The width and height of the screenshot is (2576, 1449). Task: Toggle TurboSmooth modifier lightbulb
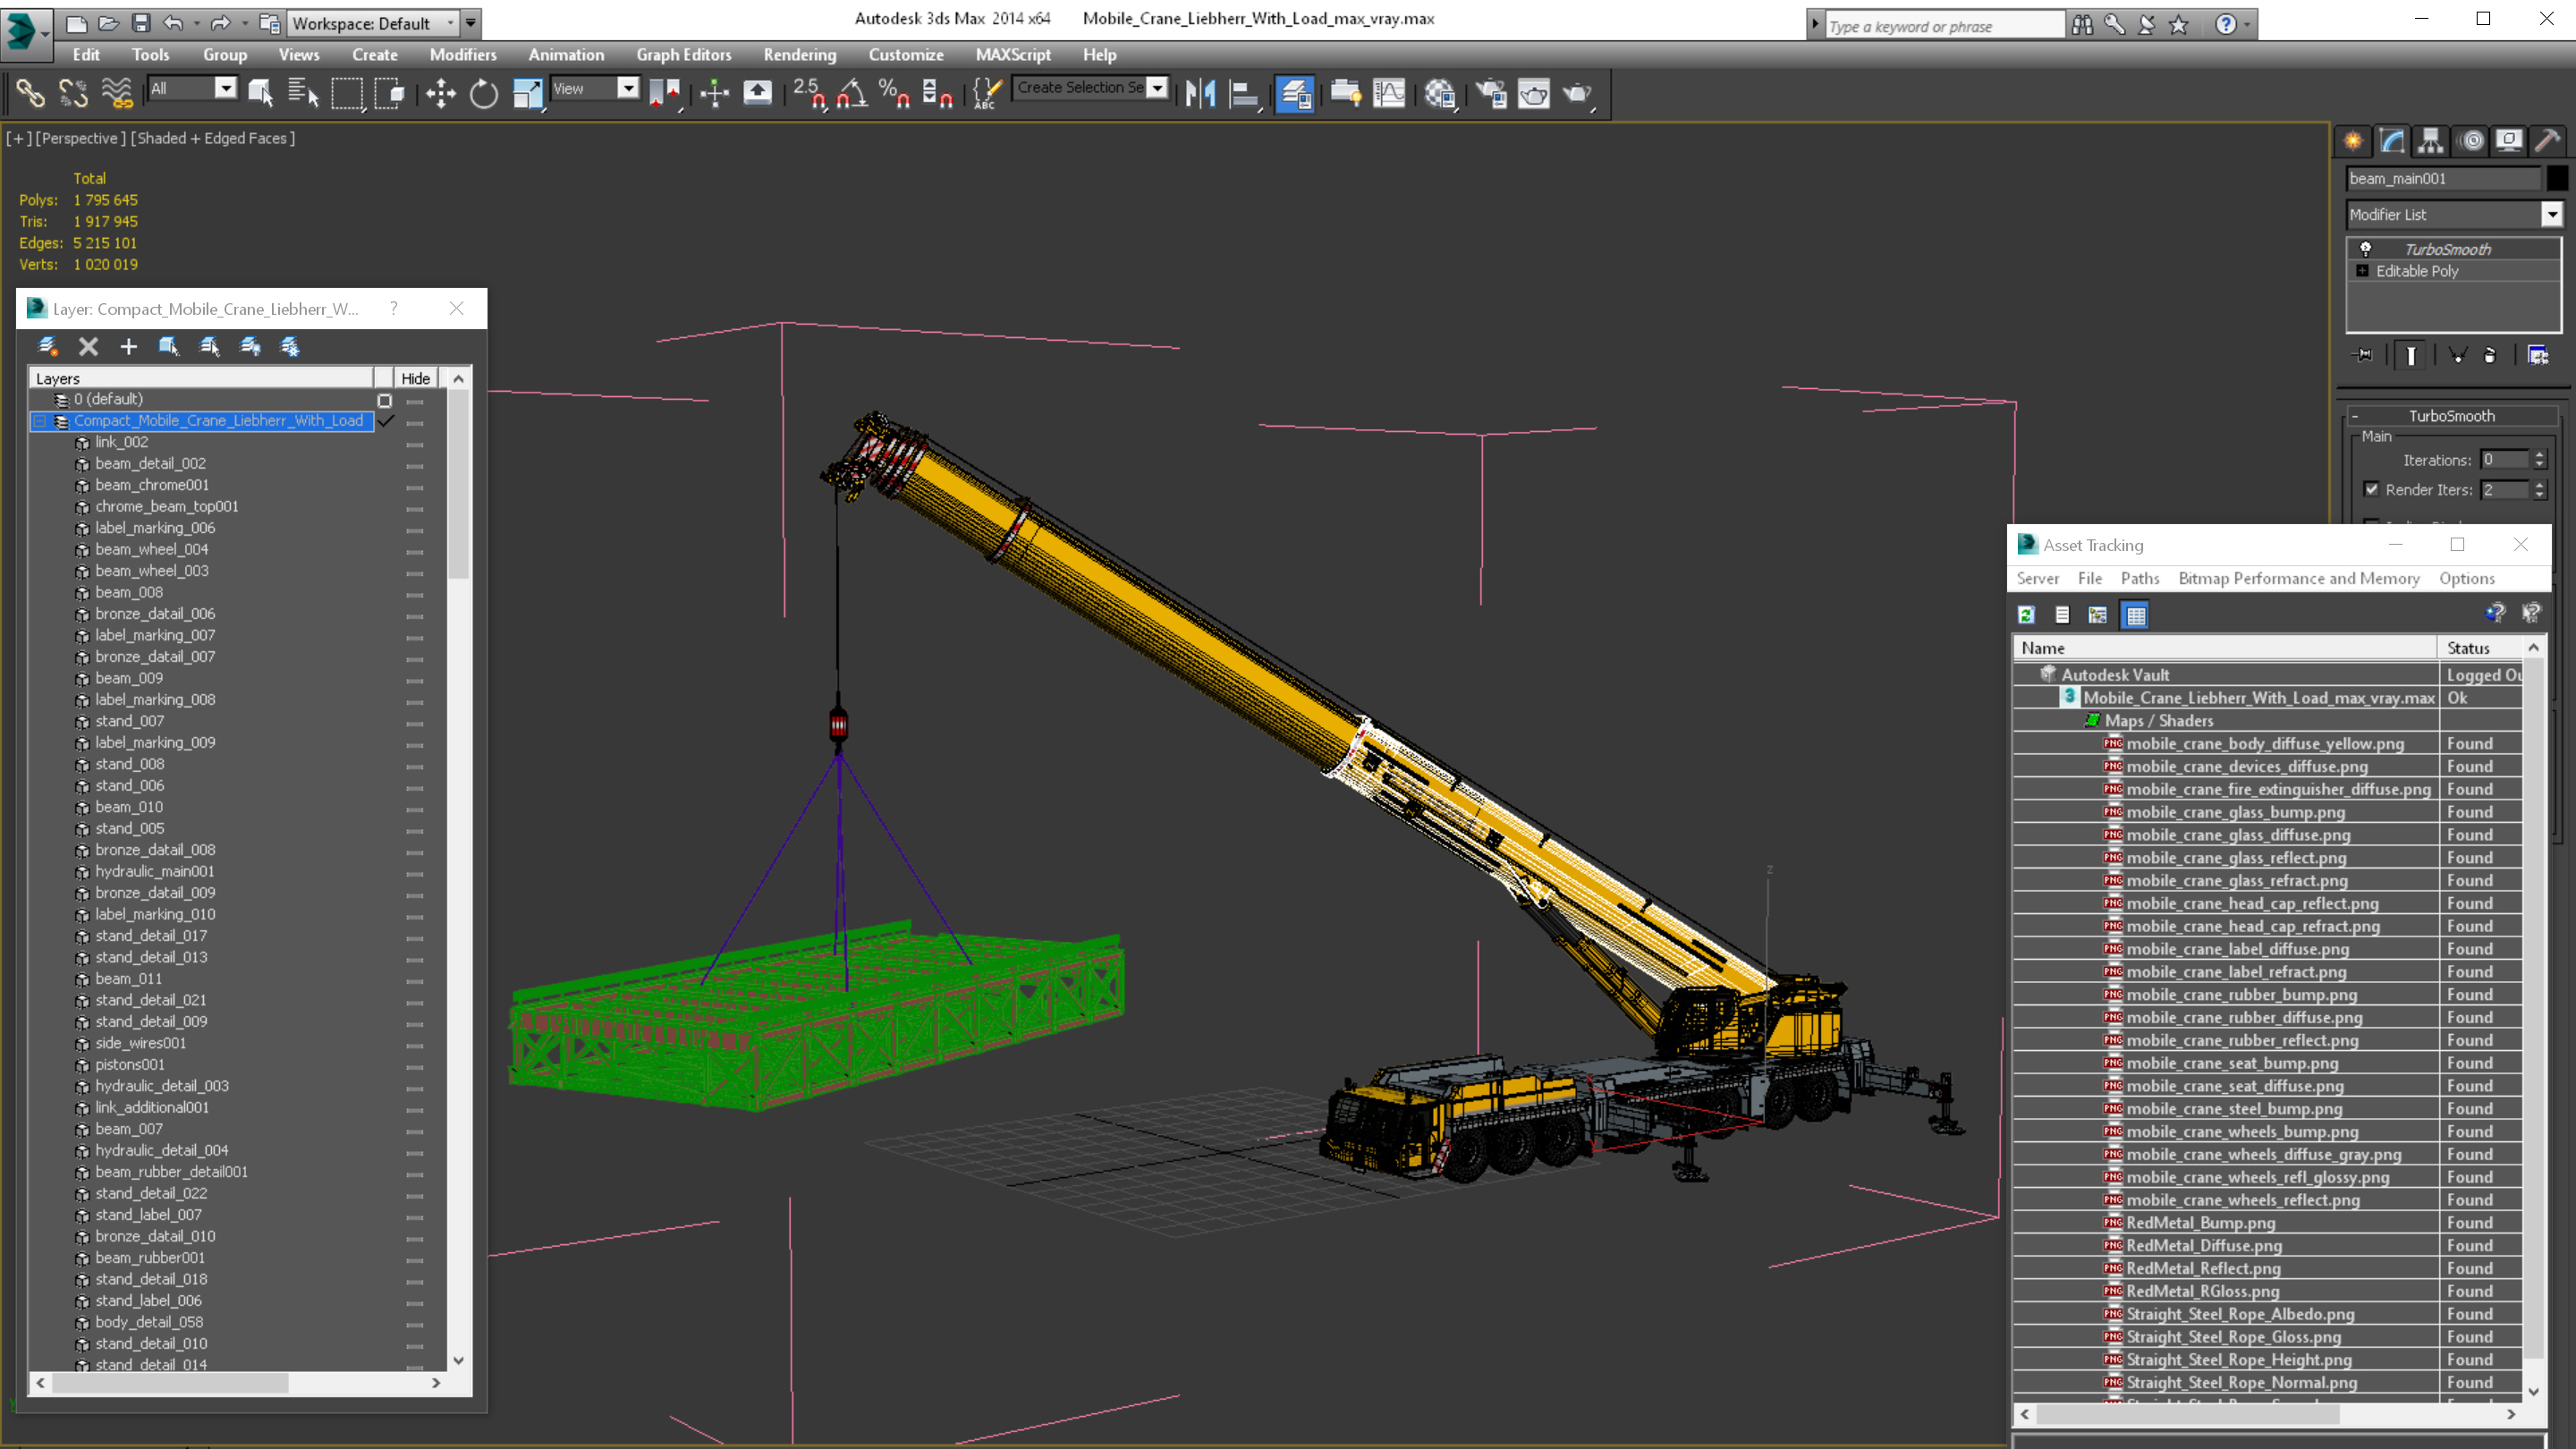point(2366,249)
